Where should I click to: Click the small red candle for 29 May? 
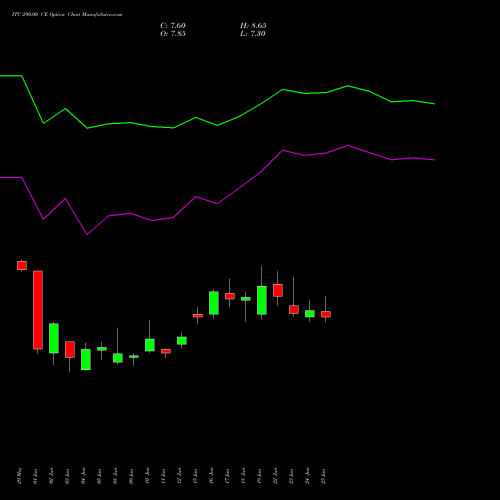click(x=22, y=265)
